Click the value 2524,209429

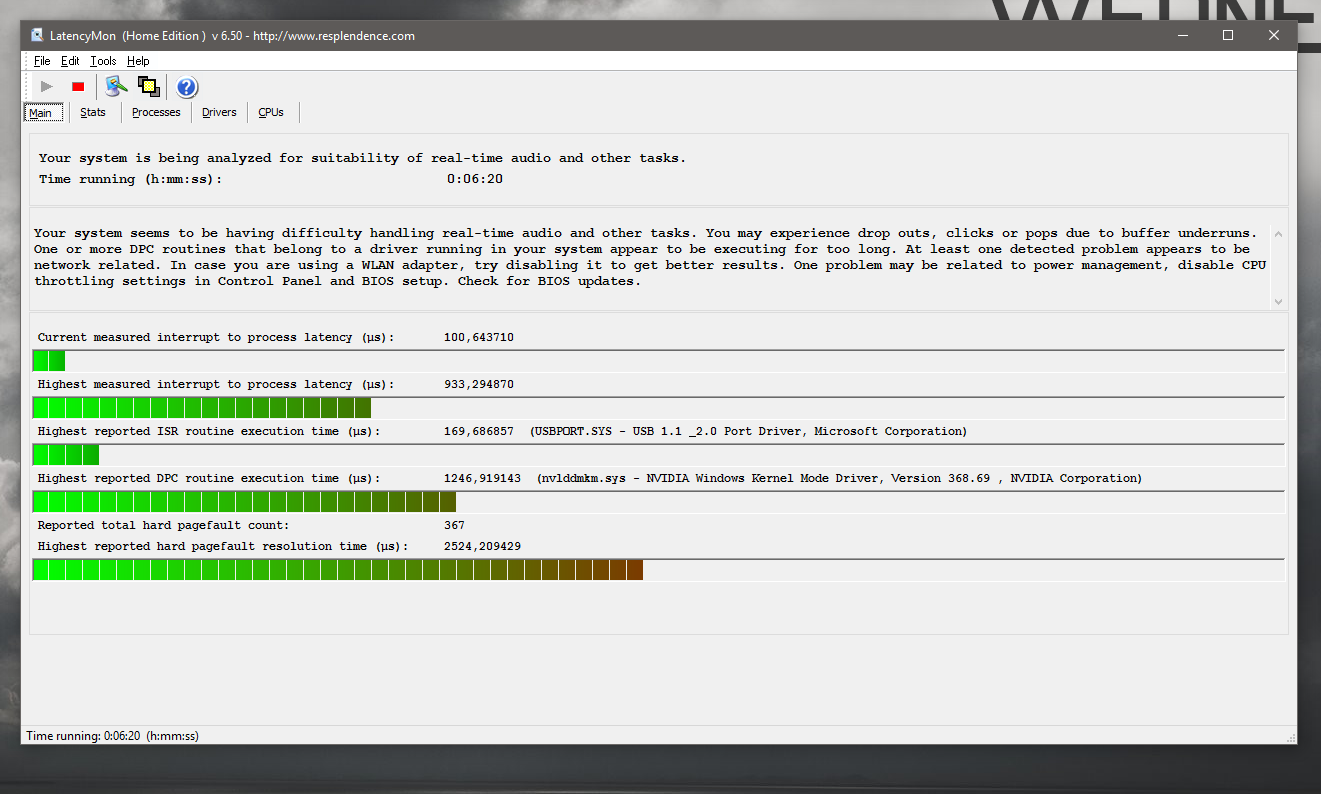[x=482, y=546]
